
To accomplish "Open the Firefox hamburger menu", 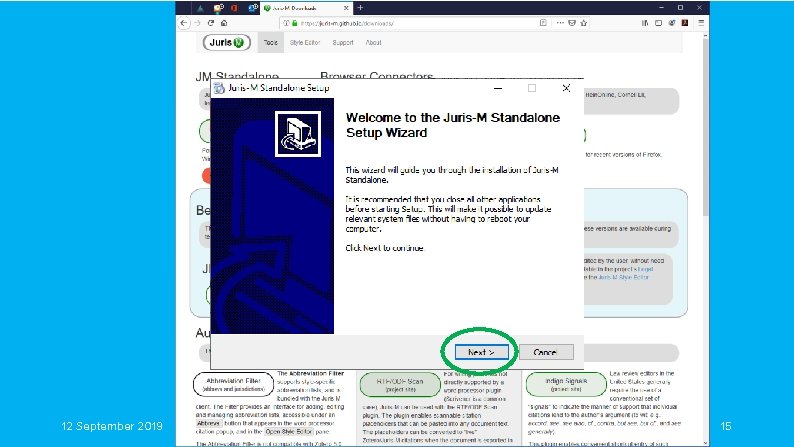I will click(x=701, y=23).
